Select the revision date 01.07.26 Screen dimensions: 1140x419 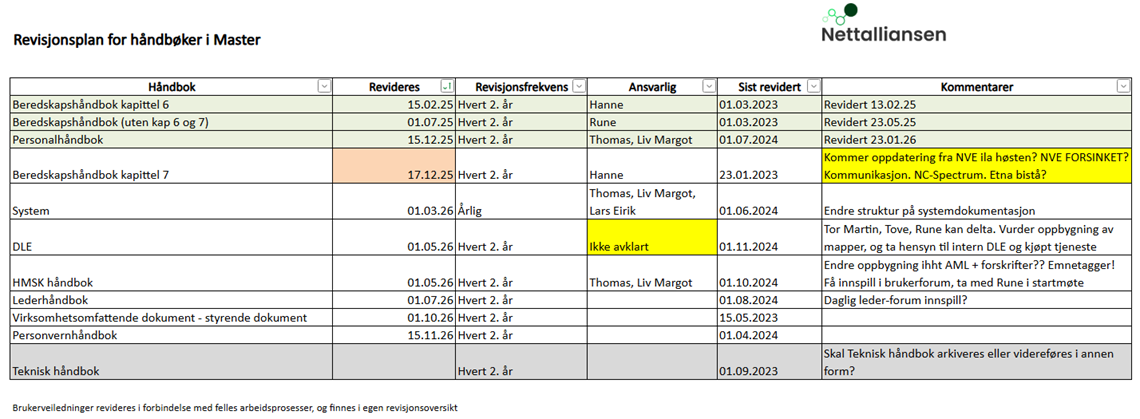coord(394,299)
